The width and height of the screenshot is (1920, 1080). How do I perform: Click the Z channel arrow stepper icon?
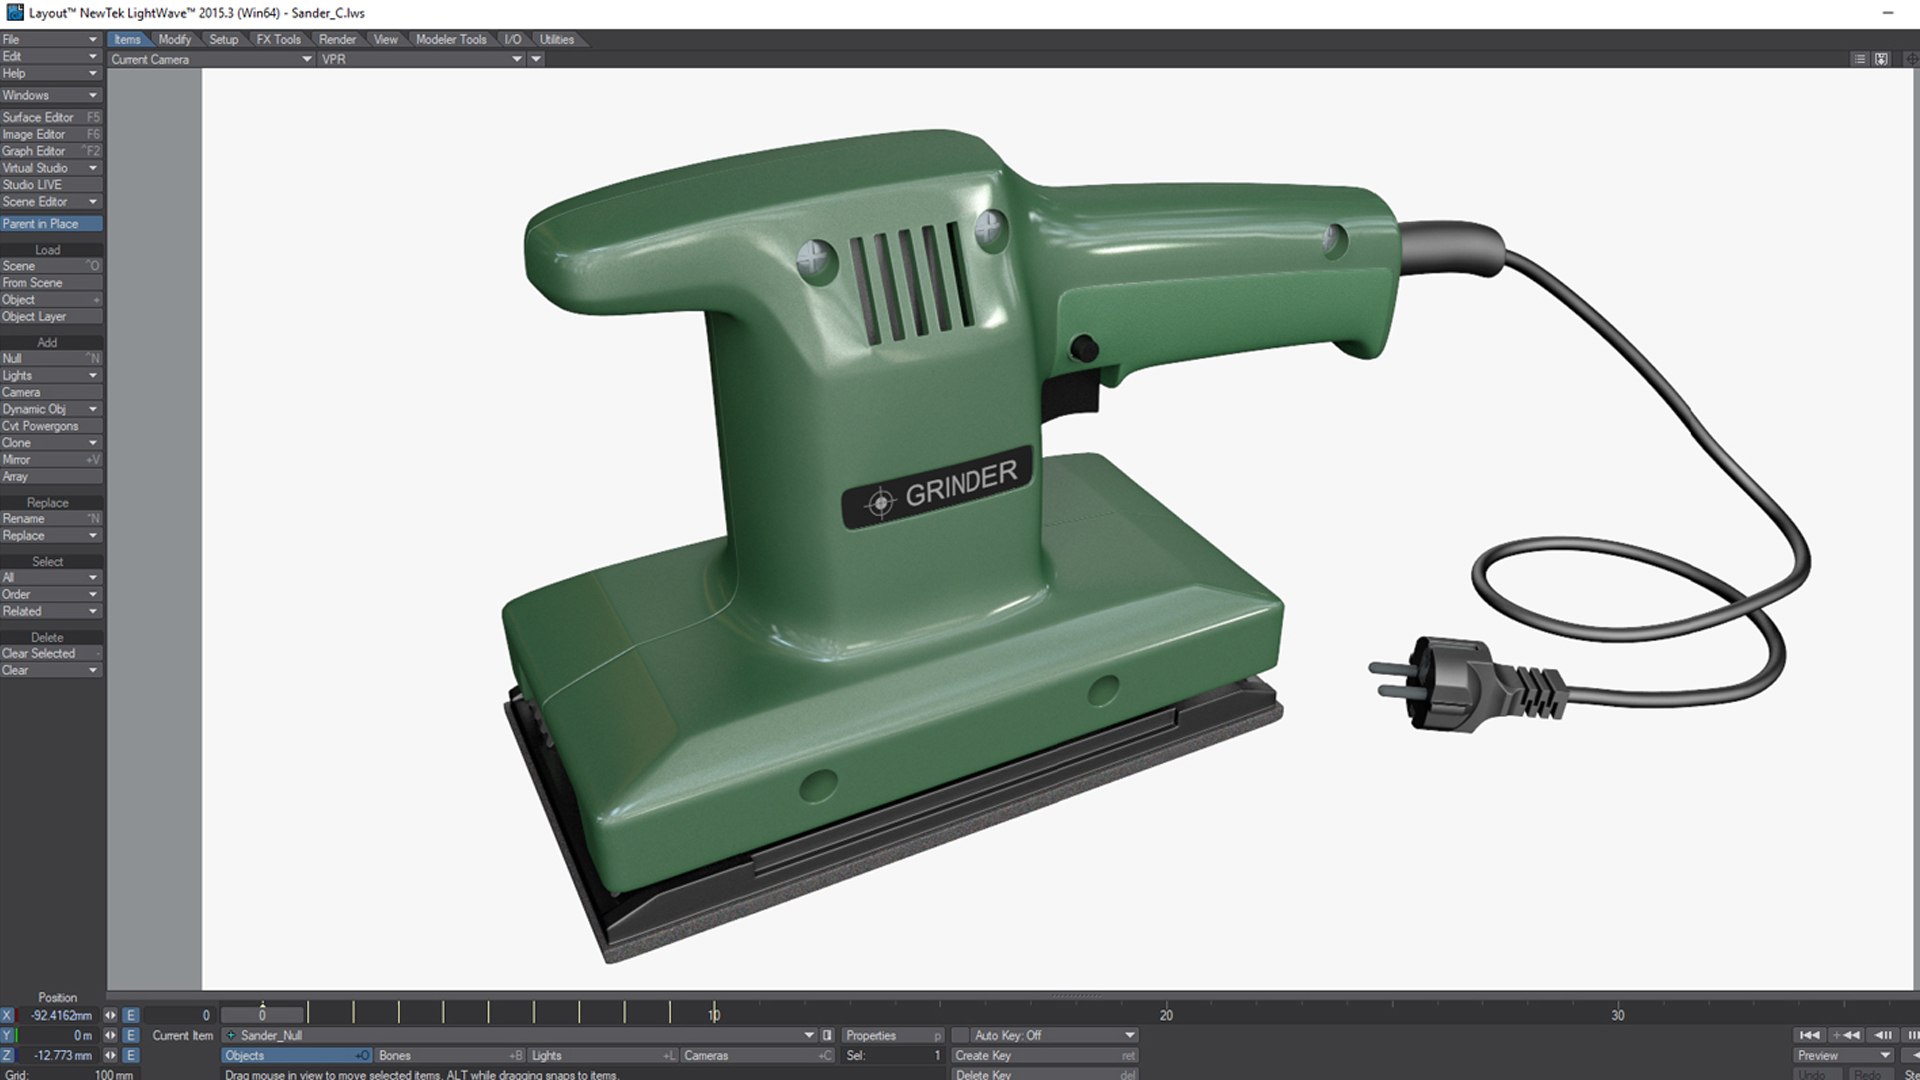pyautogui.click(x=110, y=1055)
